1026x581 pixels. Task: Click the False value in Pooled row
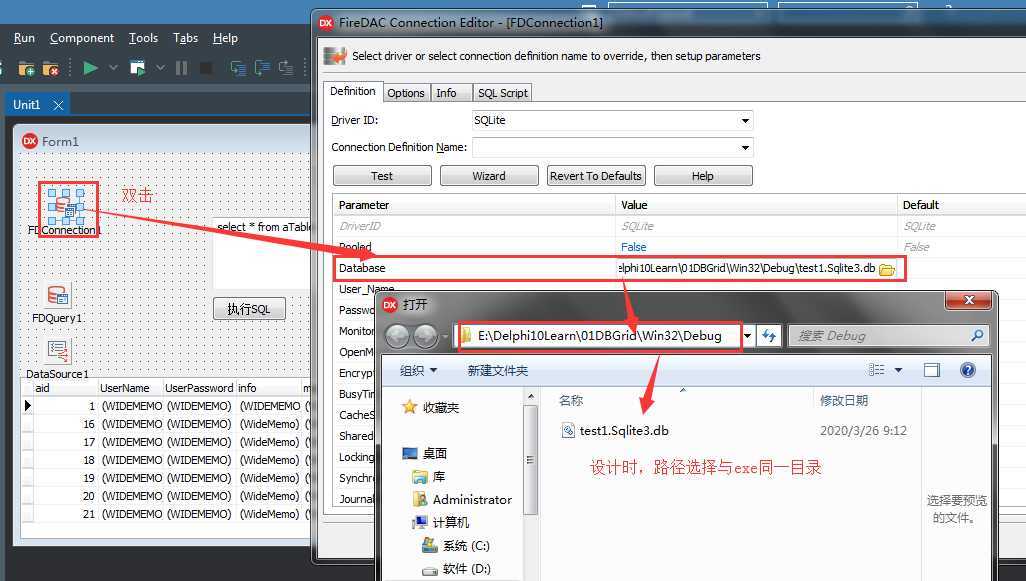[x=633, y=247]
